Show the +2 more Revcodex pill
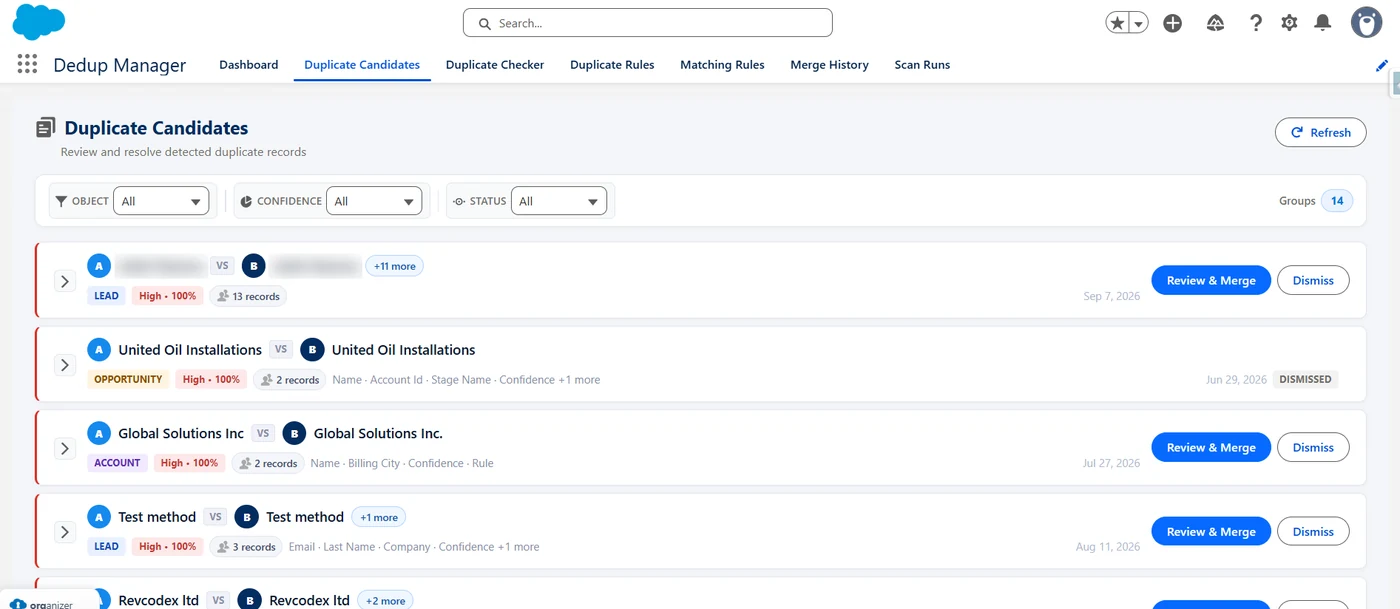Viewport: 1400px width, 609px height. (385, 600)
